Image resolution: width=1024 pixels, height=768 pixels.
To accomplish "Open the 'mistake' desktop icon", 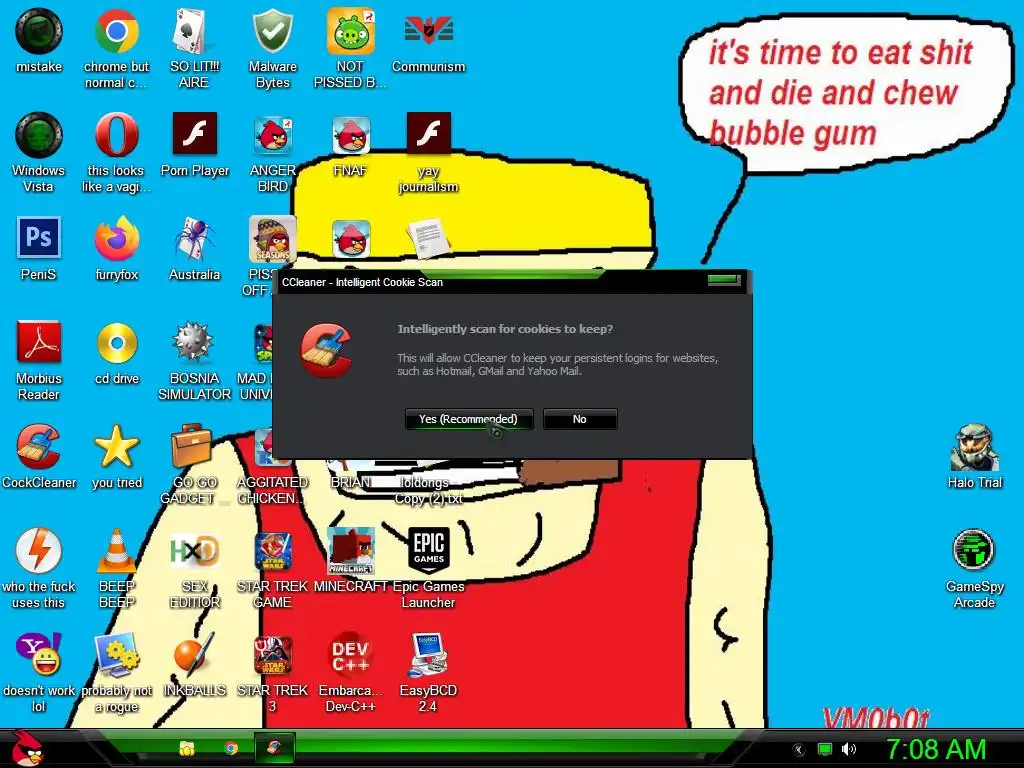I will pos(39,40).
